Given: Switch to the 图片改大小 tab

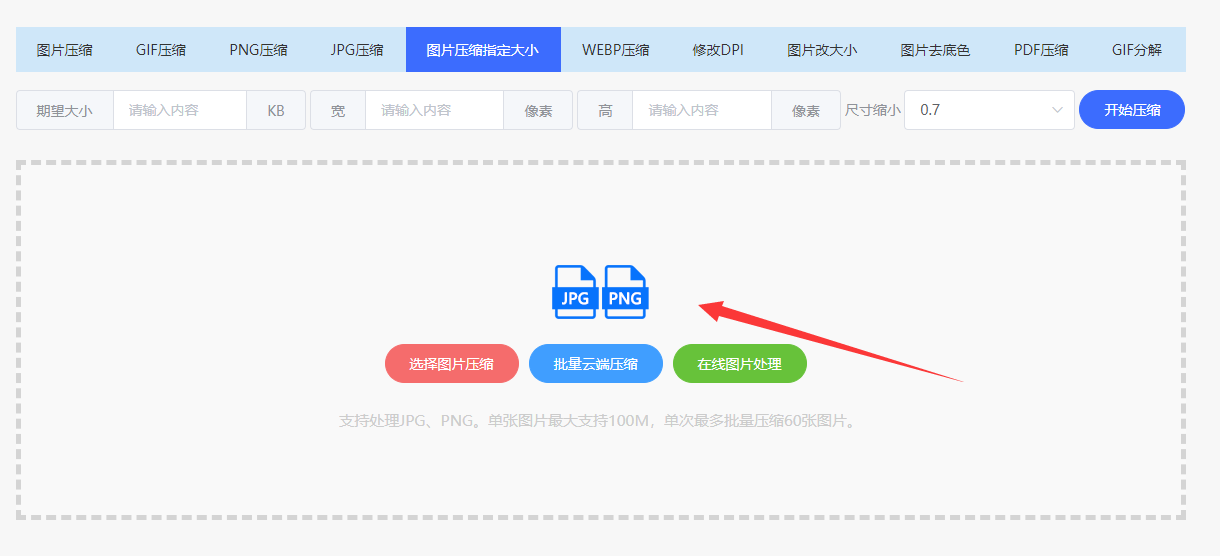Looking at the screenshot, I should pos(822,50).
